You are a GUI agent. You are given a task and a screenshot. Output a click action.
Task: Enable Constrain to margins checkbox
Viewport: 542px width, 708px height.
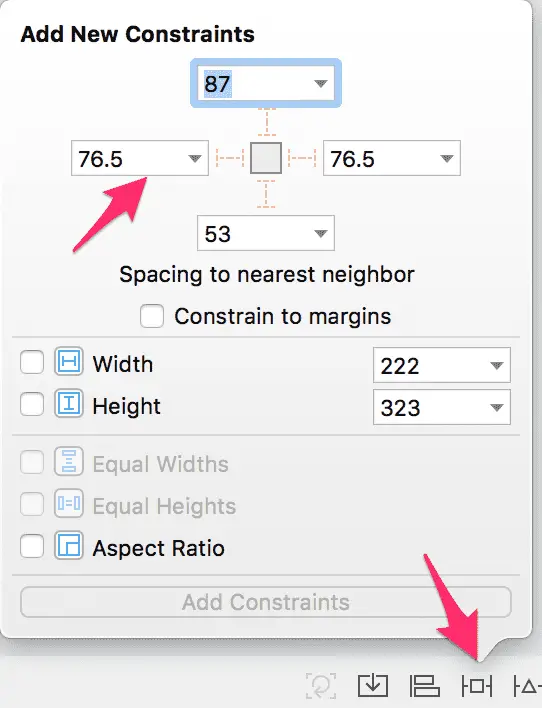pos(152,316)
